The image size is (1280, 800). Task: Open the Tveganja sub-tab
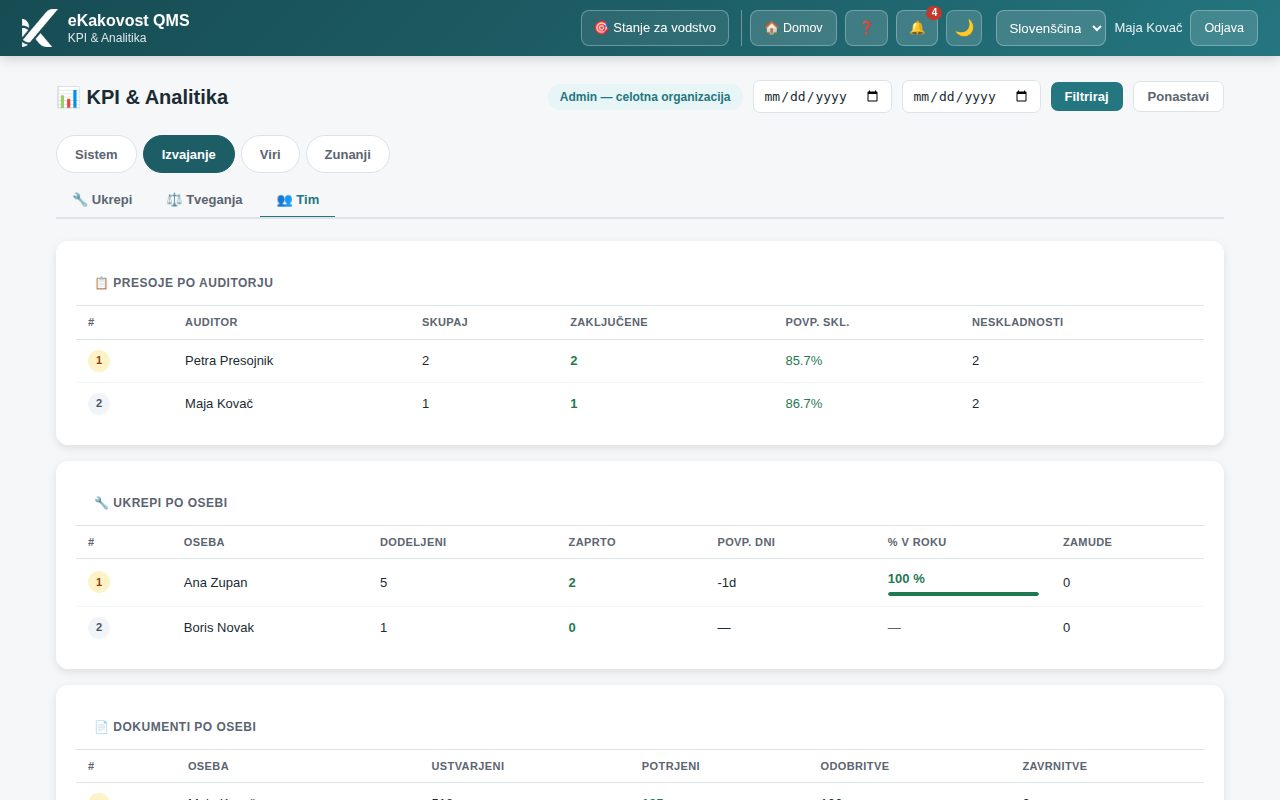click(x=205, y=200)
